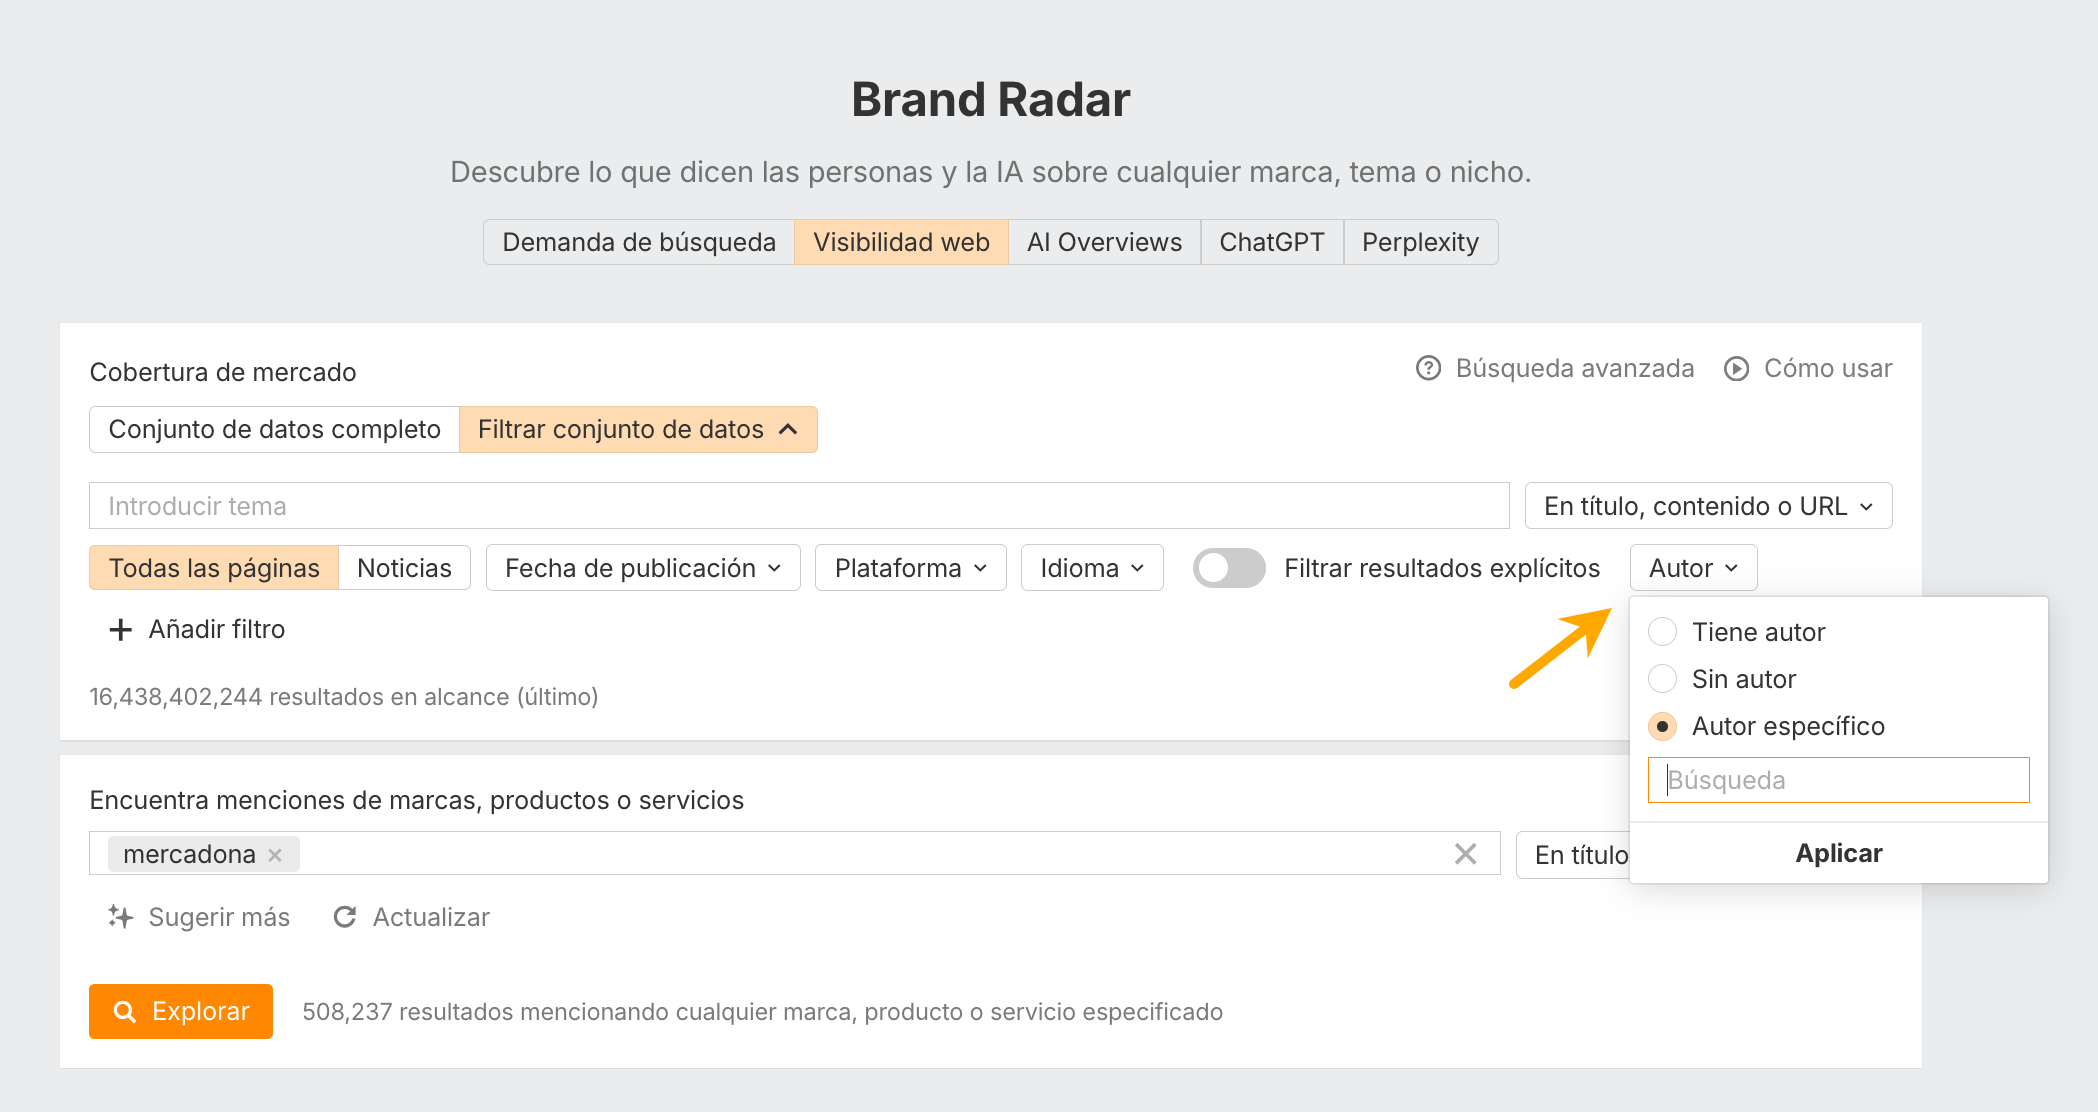Switch to the ChatGPT tab
The width and height of the screenshot is (2098, 1112).
tap(1271, 241)
